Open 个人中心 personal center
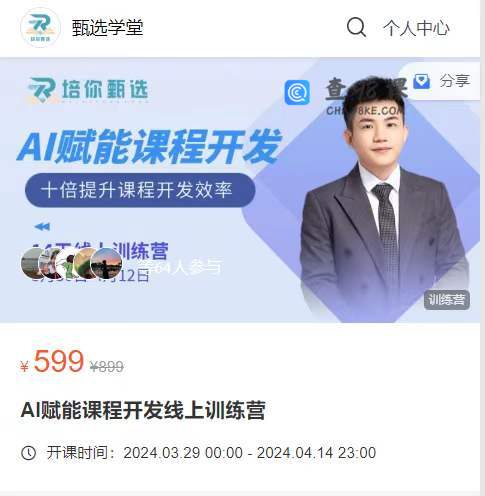The image size is (485, 496). click(x=416, y=28)
